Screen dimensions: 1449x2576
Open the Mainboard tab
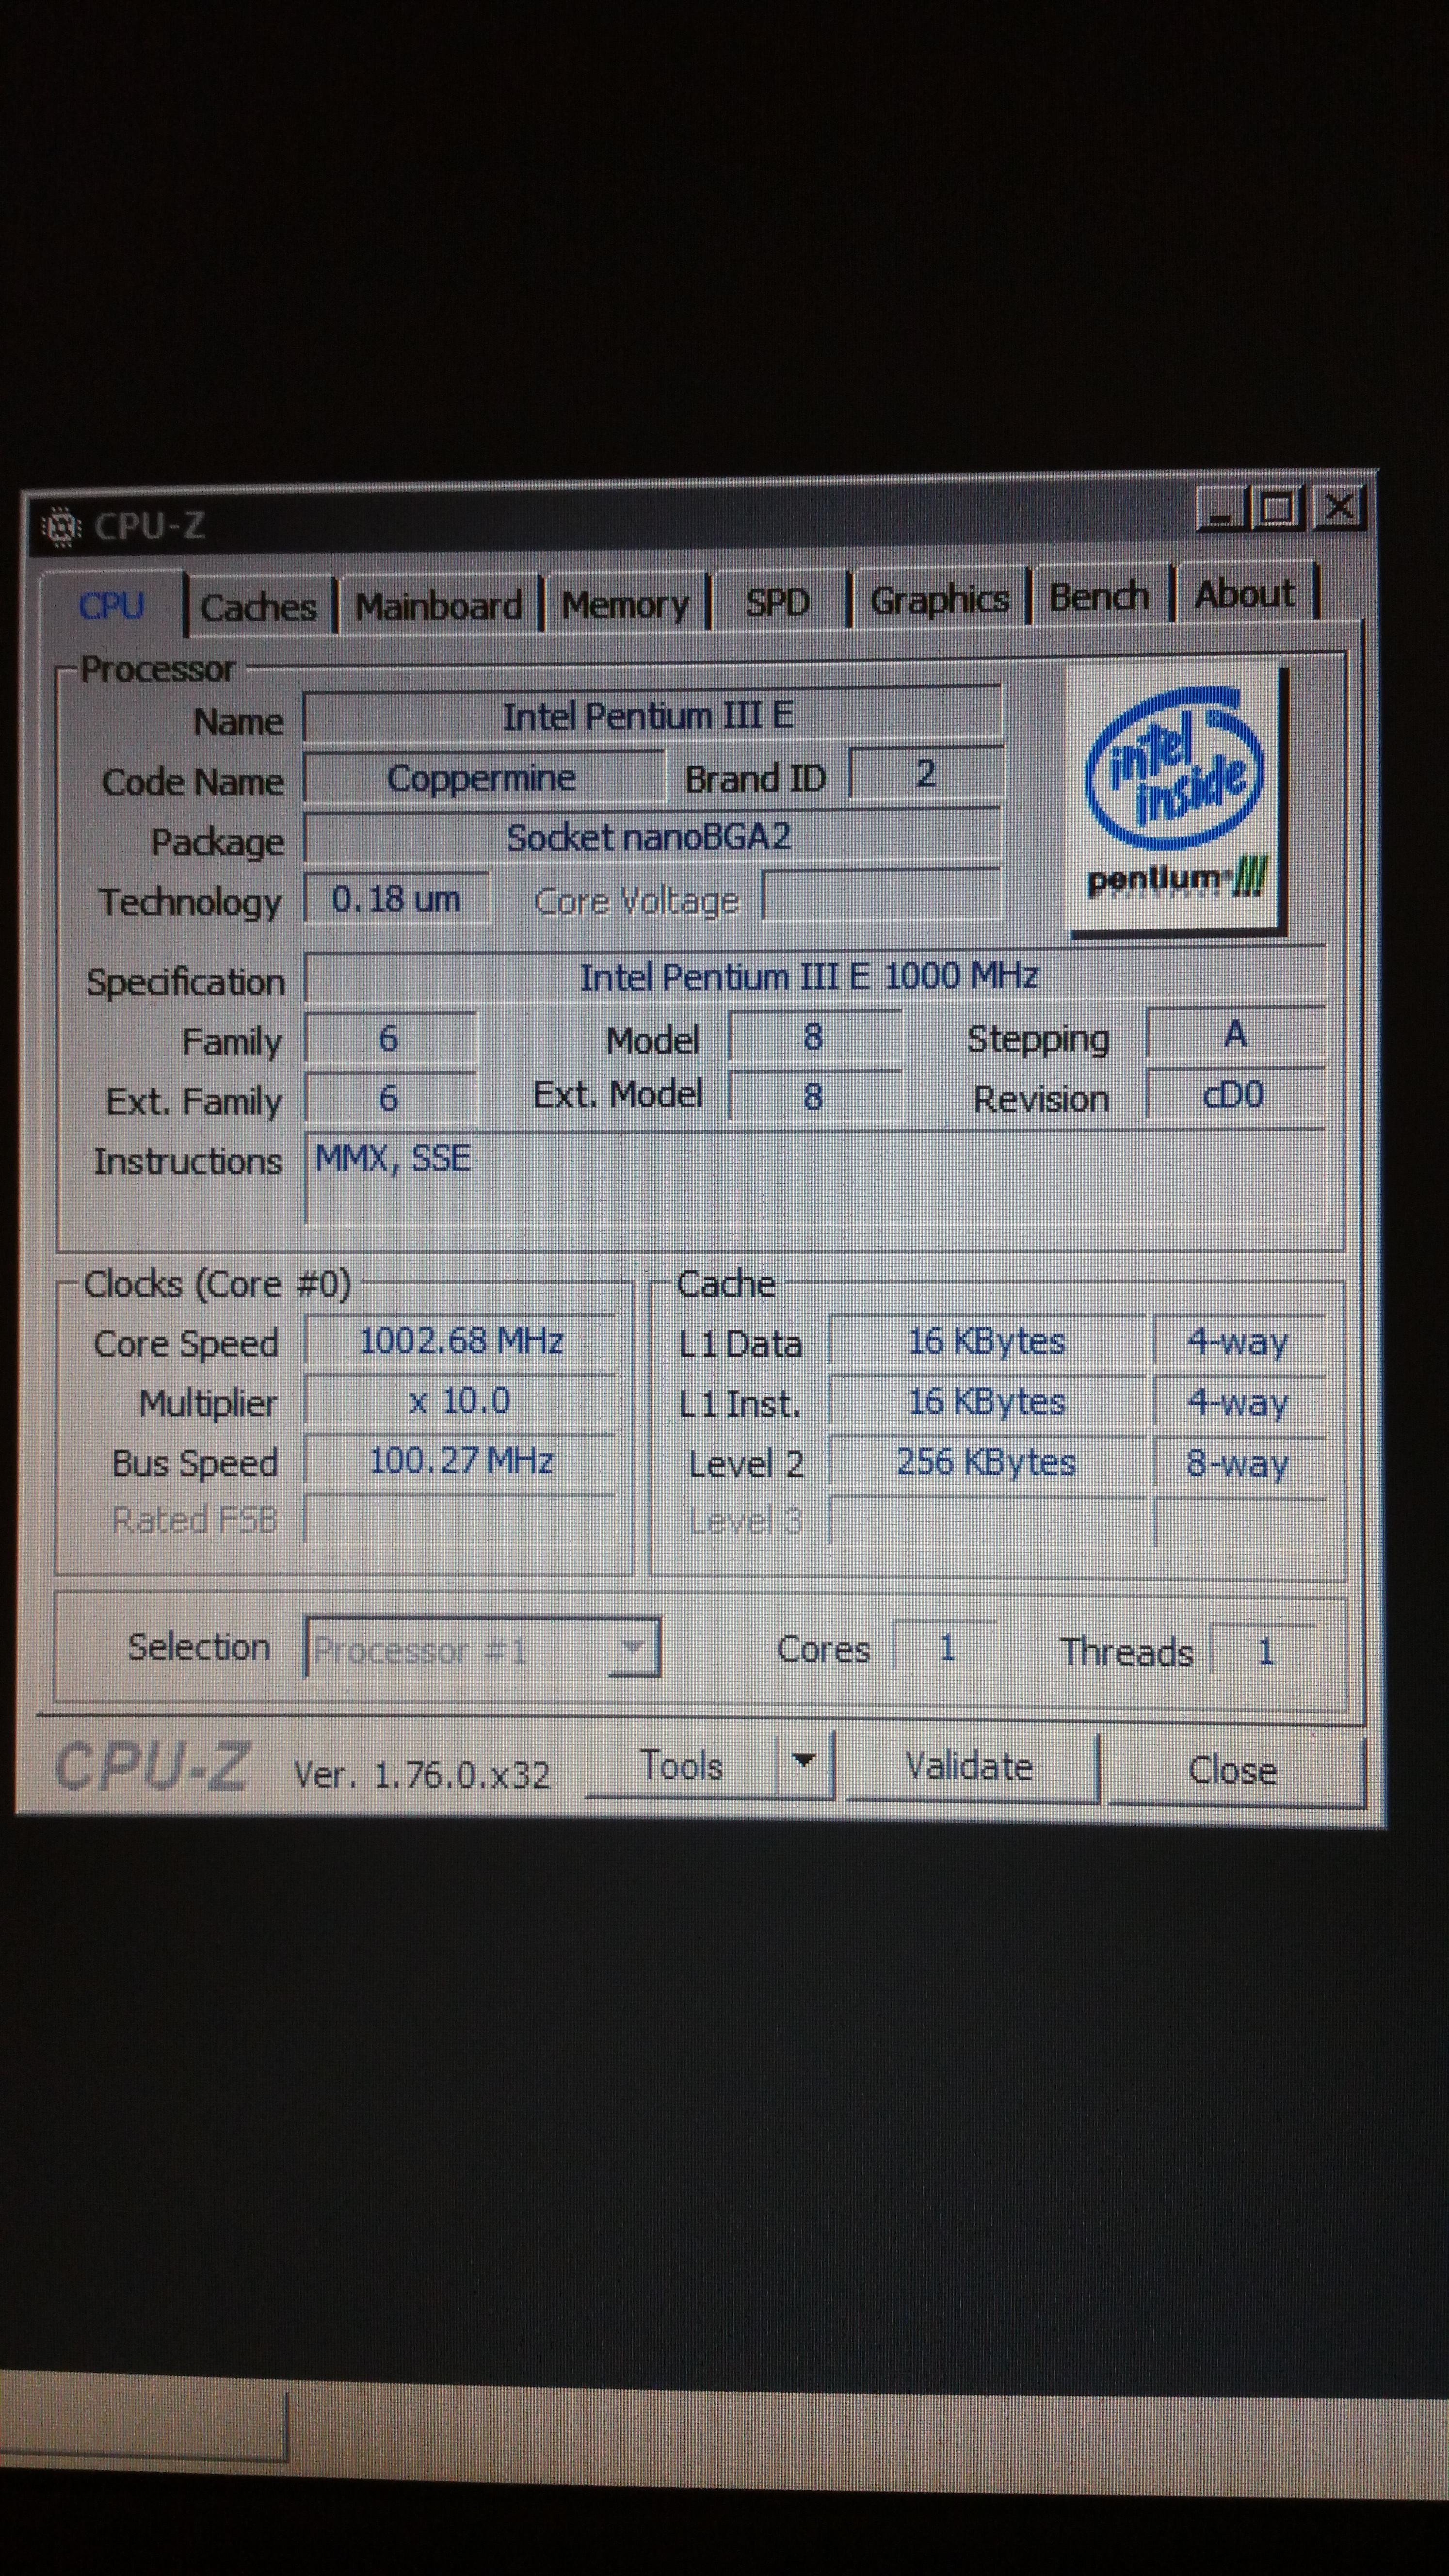tap(438, 605)
